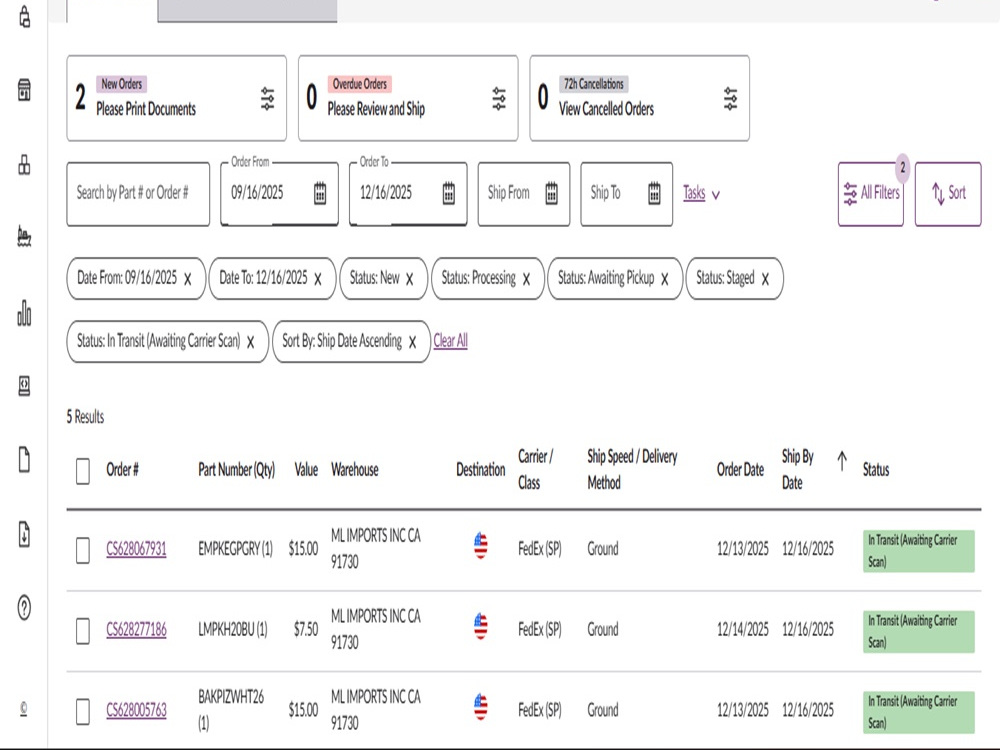
Task: Open order link CS628067931
Action: (136, 548)
